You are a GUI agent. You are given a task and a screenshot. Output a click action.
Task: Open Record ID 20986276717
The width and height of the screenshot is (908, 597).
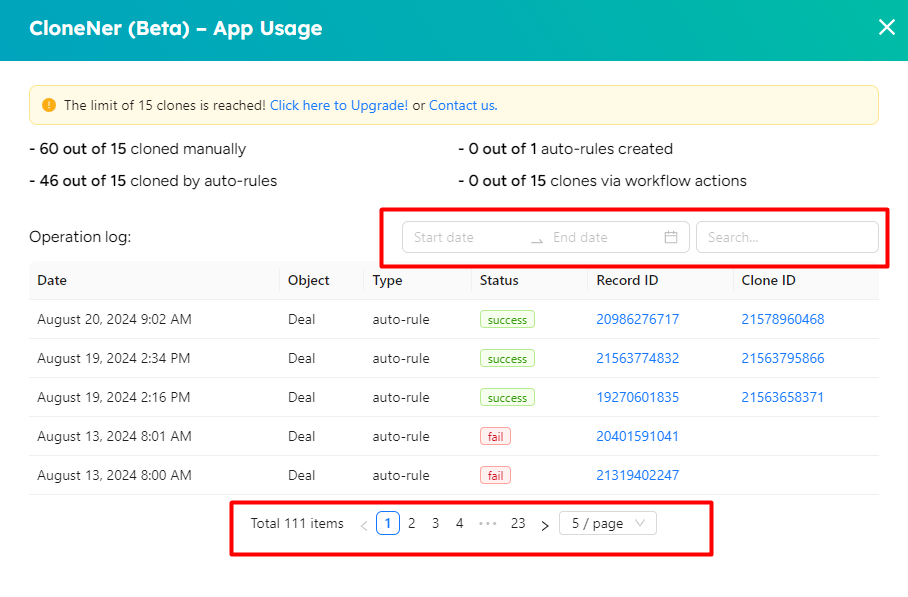(x=638, y=319)
